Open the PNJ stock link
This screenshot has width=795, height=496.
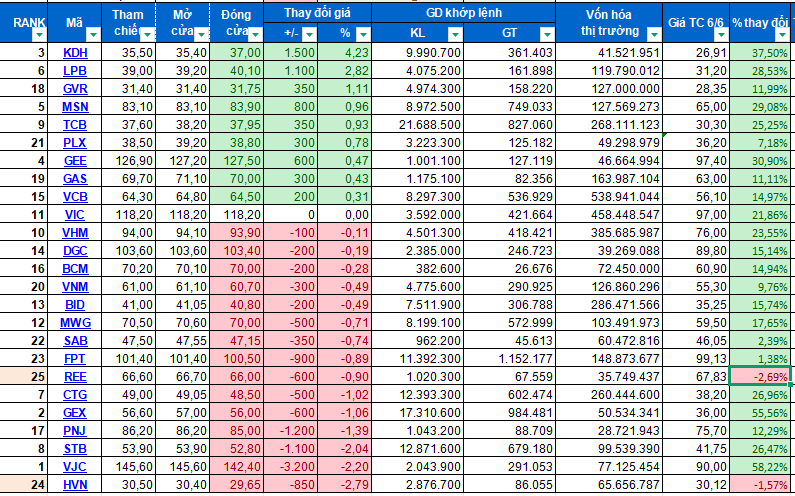pyautogui.click(x=75, y=431)
